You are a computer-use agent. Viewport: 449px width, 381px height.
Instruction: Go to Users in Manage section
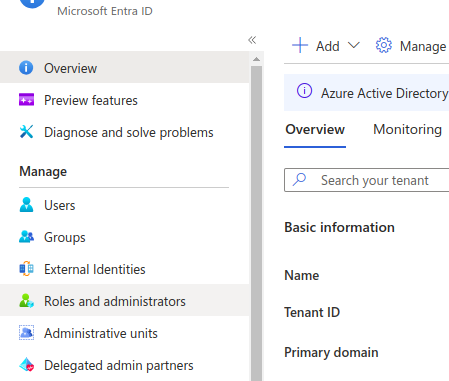(125, 205)
